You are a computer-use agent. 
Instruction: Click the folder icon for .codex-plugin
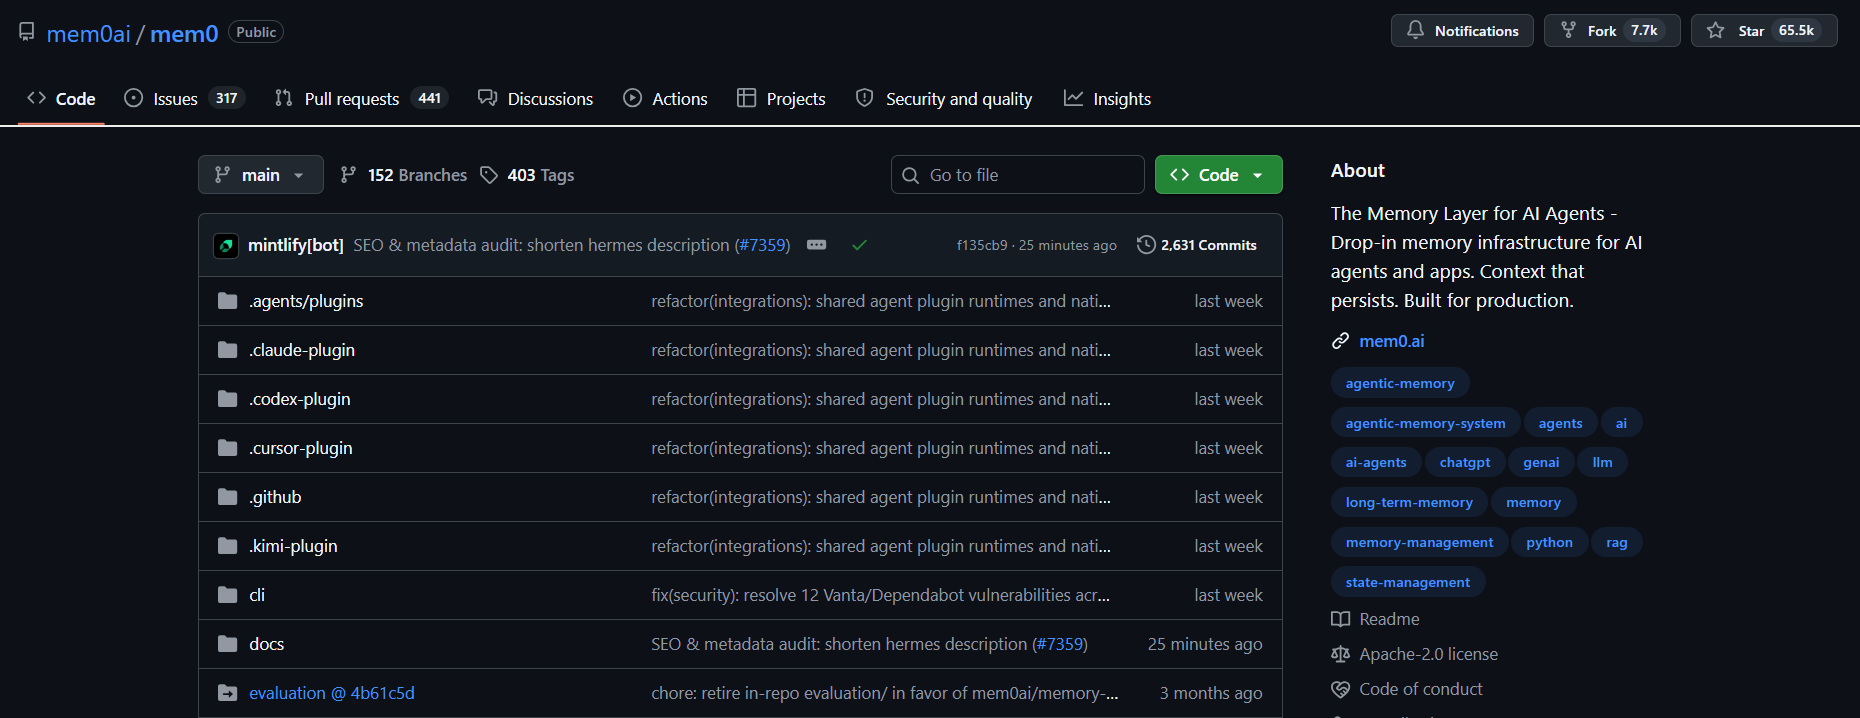coord(228,399)
